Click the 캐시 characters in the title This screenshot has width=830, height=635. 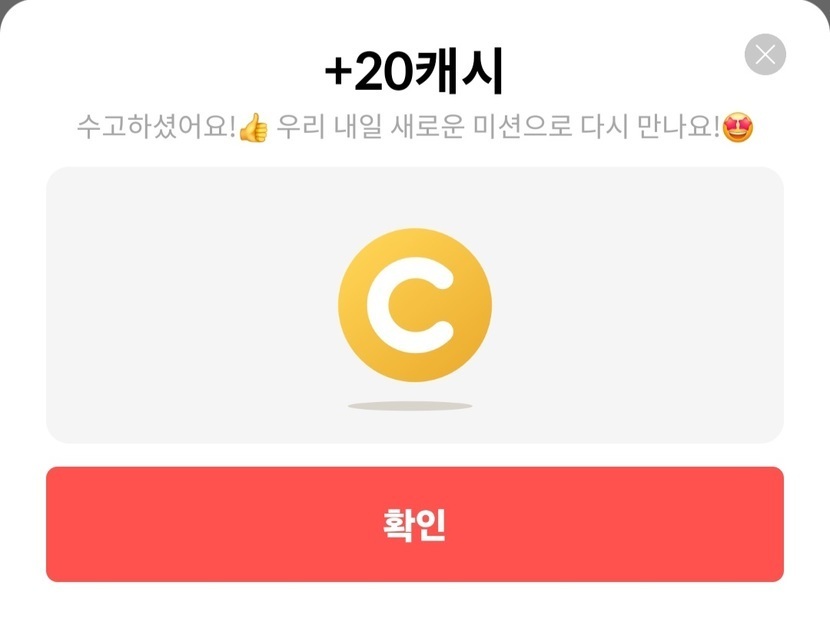(458, 71)
